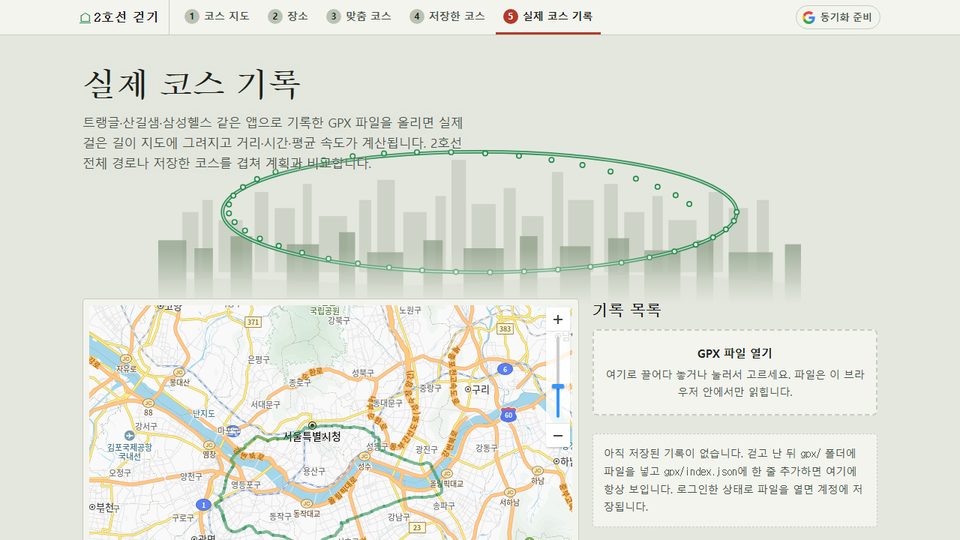Click the route 1 blue shield on map

click(x=203, y=504)
